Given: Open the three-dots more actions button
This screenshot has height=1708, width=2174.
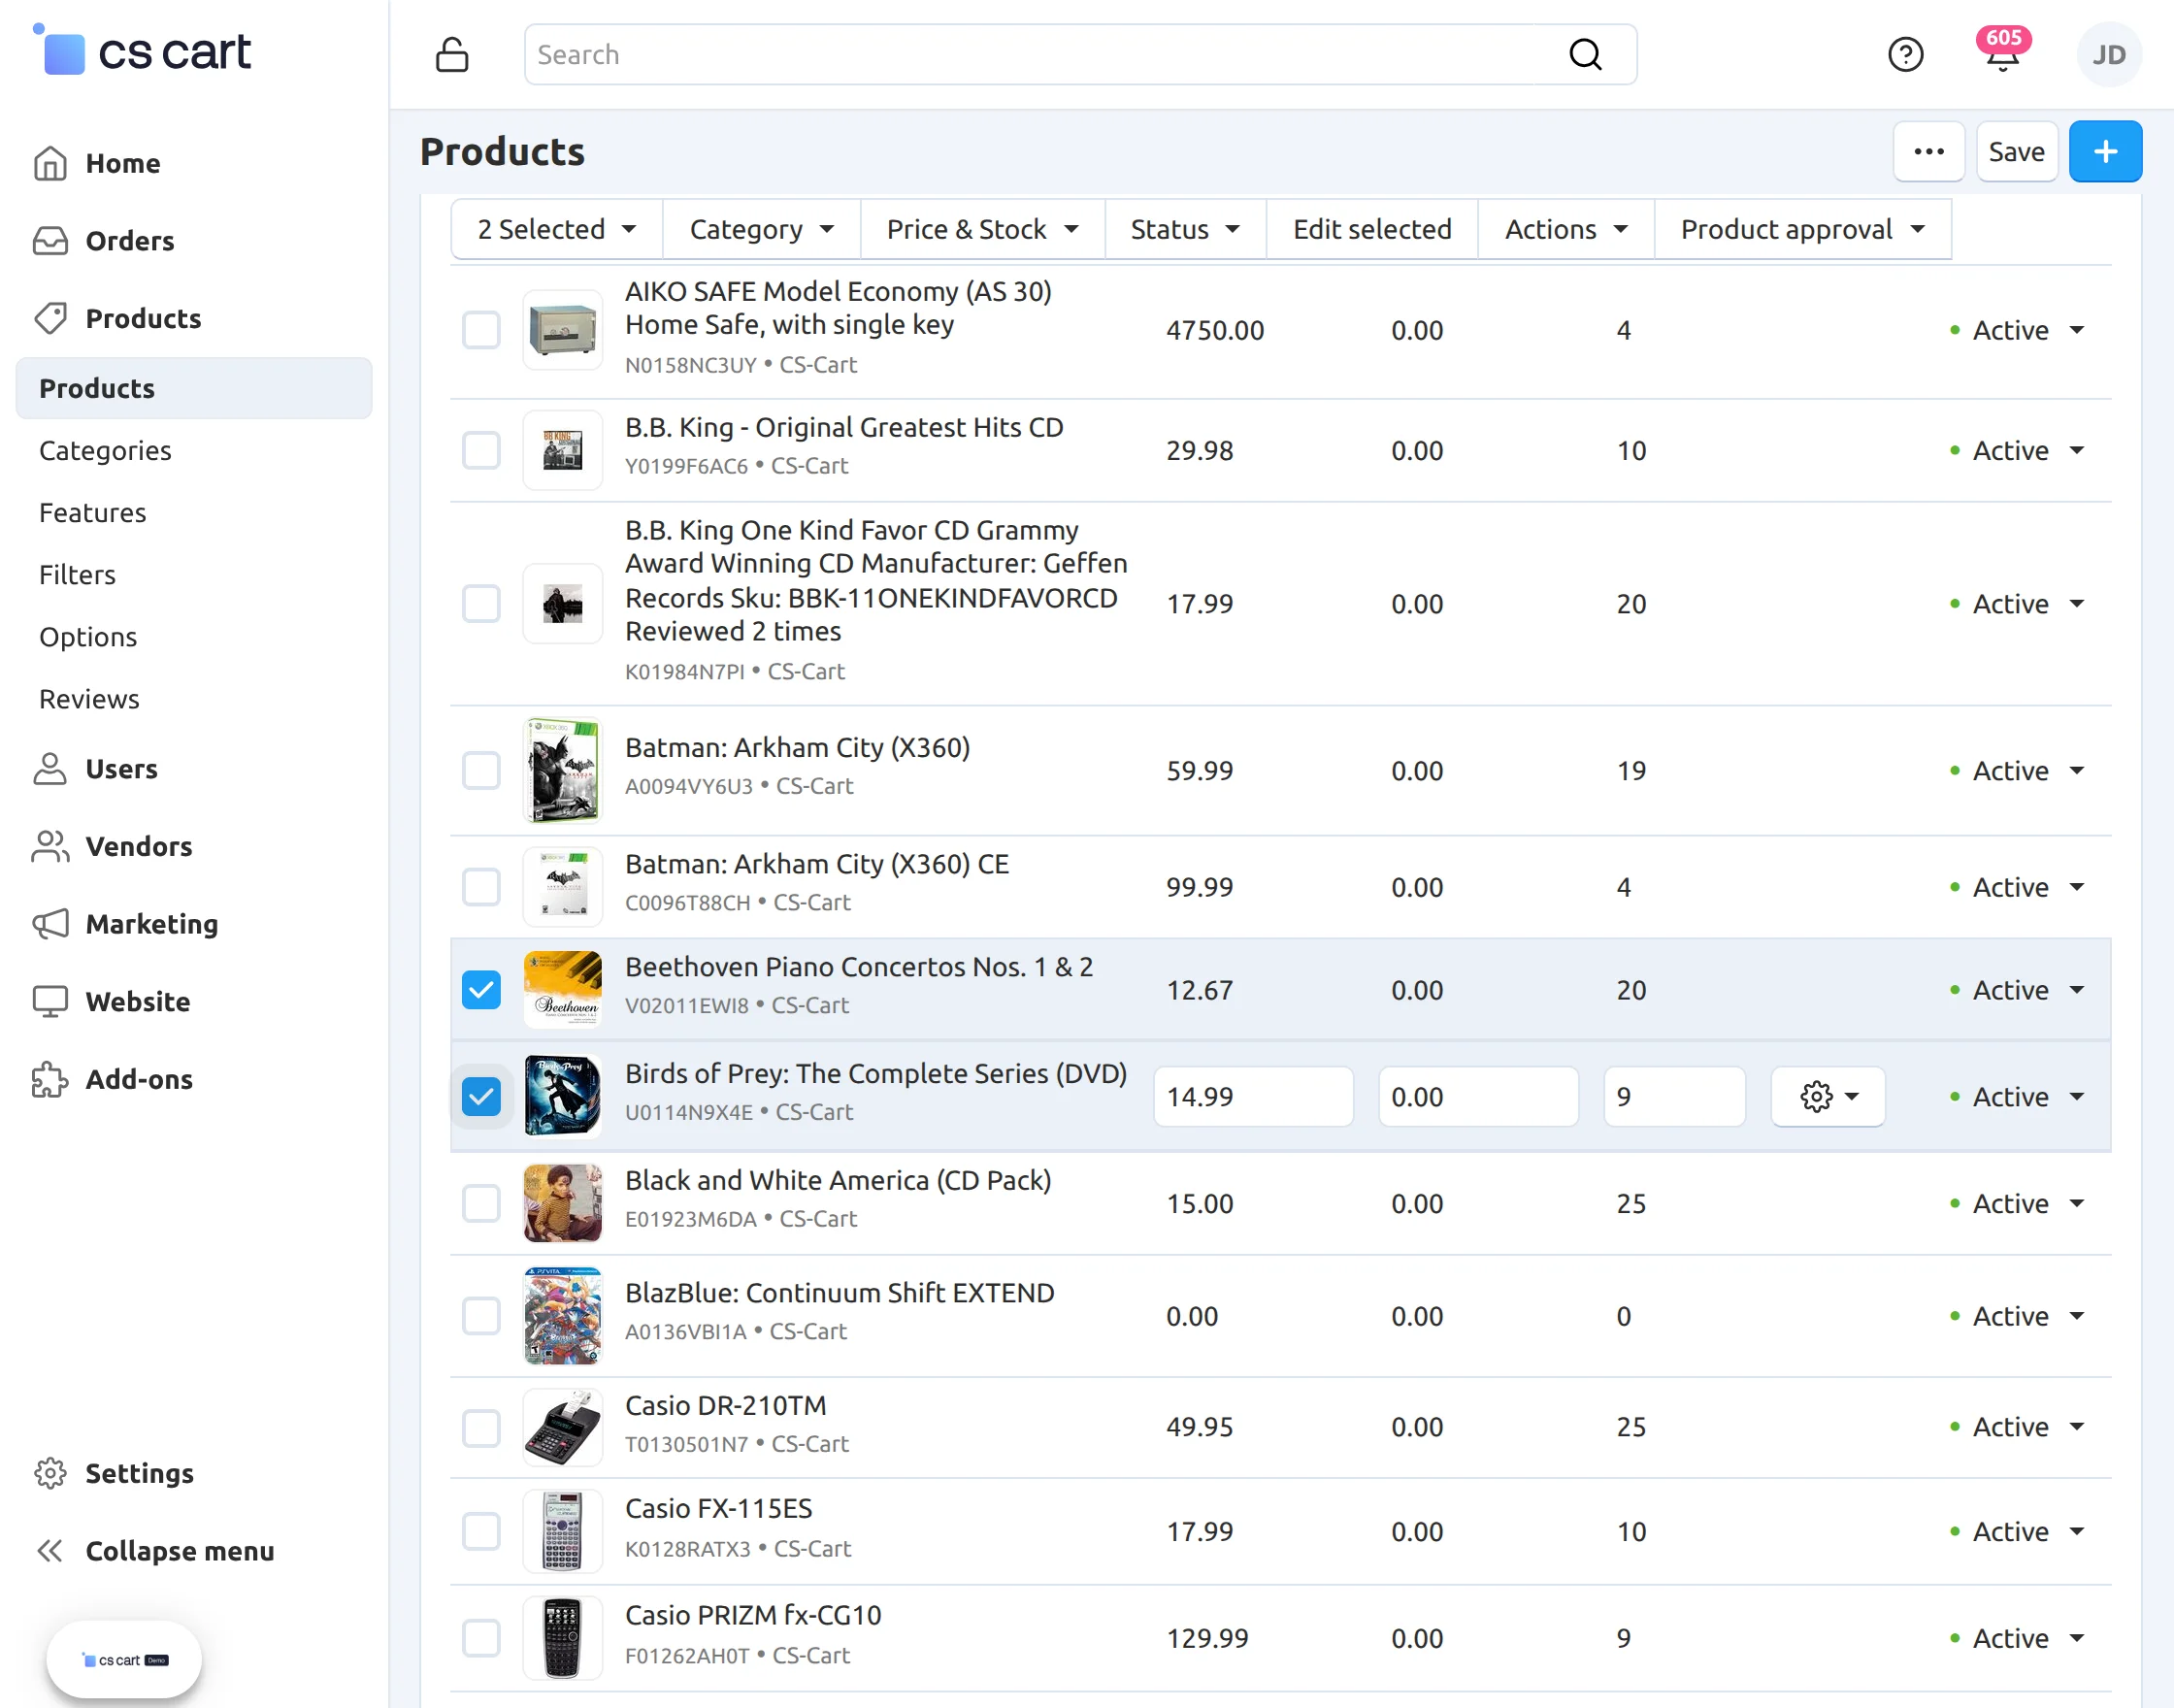Looking at the screenshot, I should [x=1928, y=152].
